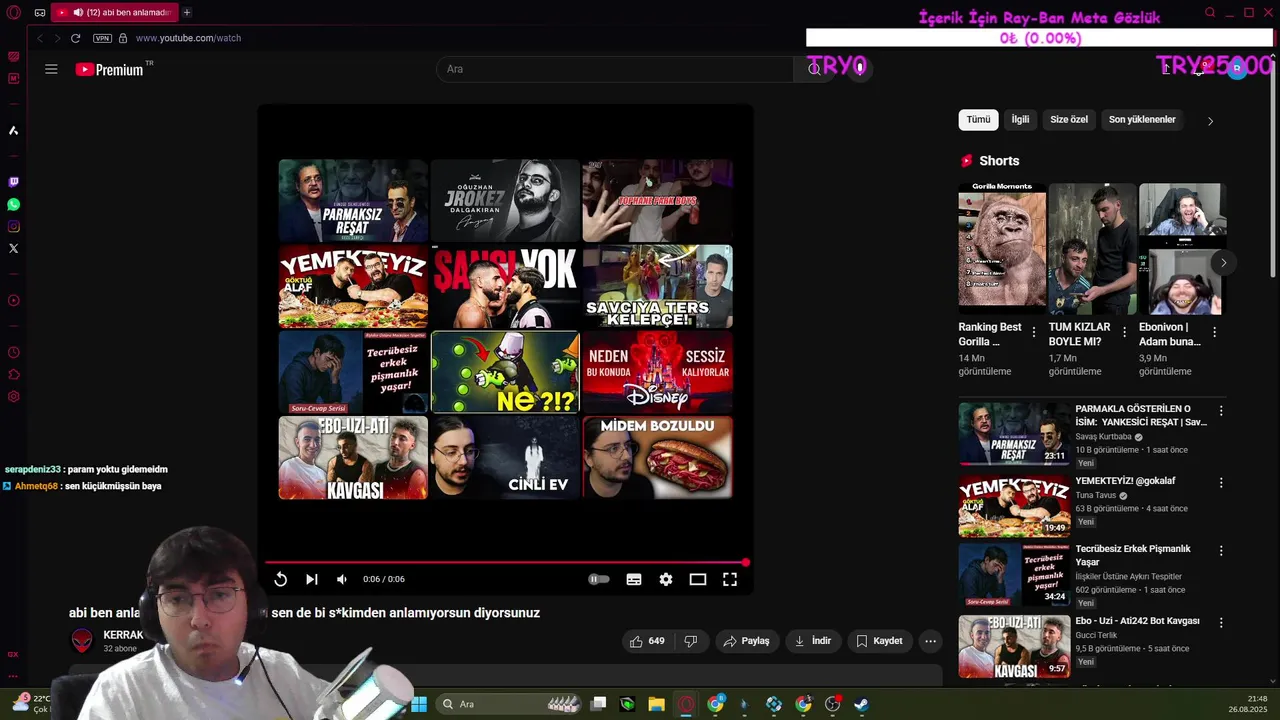Open the X sidebar icon in Opera
The height and width of the screenshot is (720, 1280).
click(13, 248)
